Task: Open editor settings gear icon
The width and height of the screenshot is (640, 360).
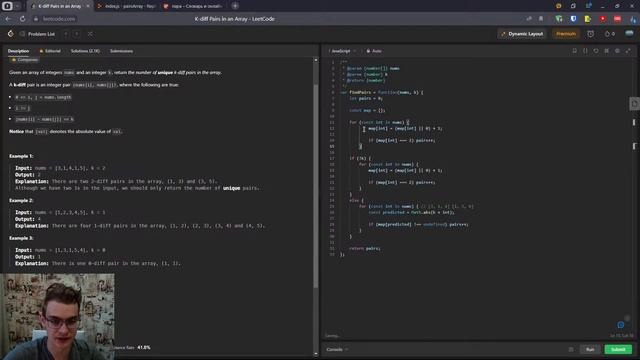Action: point(617,51)
